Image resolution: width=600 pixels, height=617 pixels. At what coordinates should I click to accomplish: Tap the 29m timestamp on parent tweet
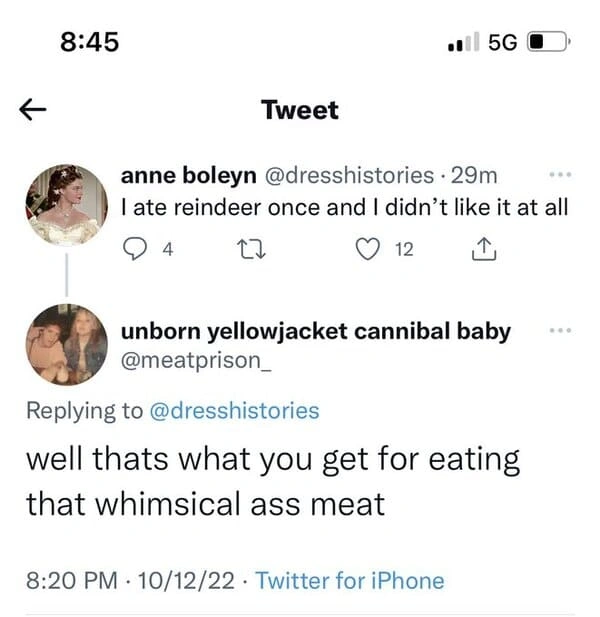pos(474,177)
